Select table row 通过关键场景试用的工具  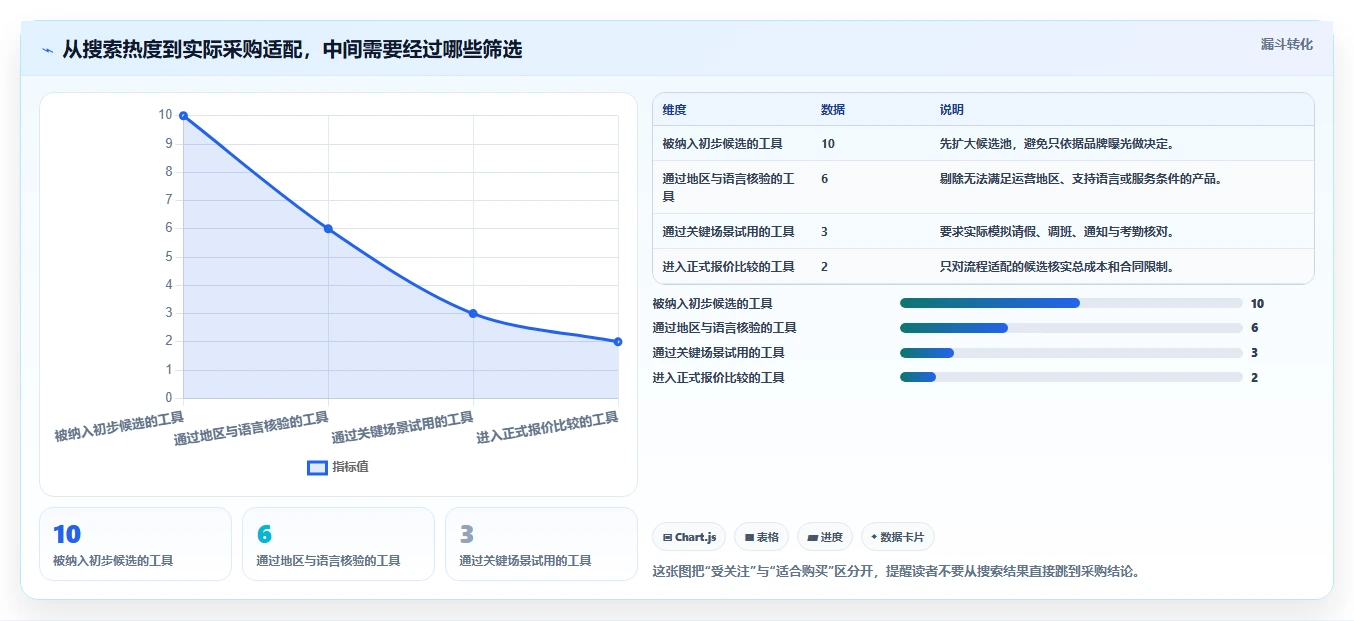[x=983, y=231]
